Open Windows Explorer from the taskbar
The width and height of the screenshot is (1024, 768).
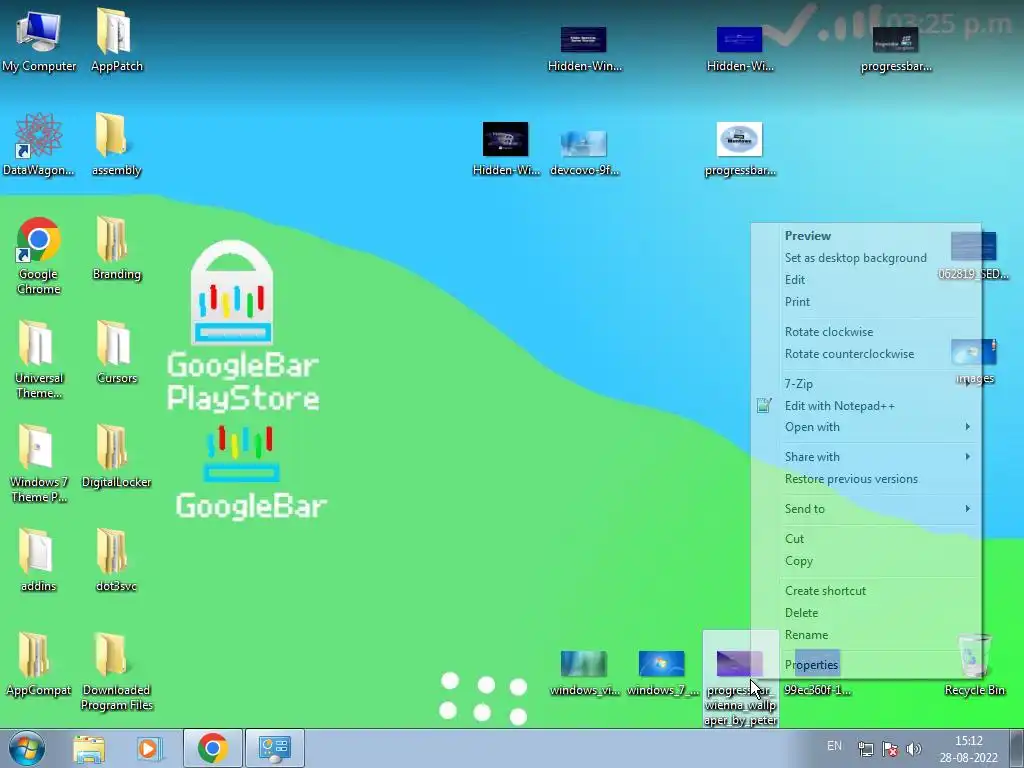tap(89, 748)
